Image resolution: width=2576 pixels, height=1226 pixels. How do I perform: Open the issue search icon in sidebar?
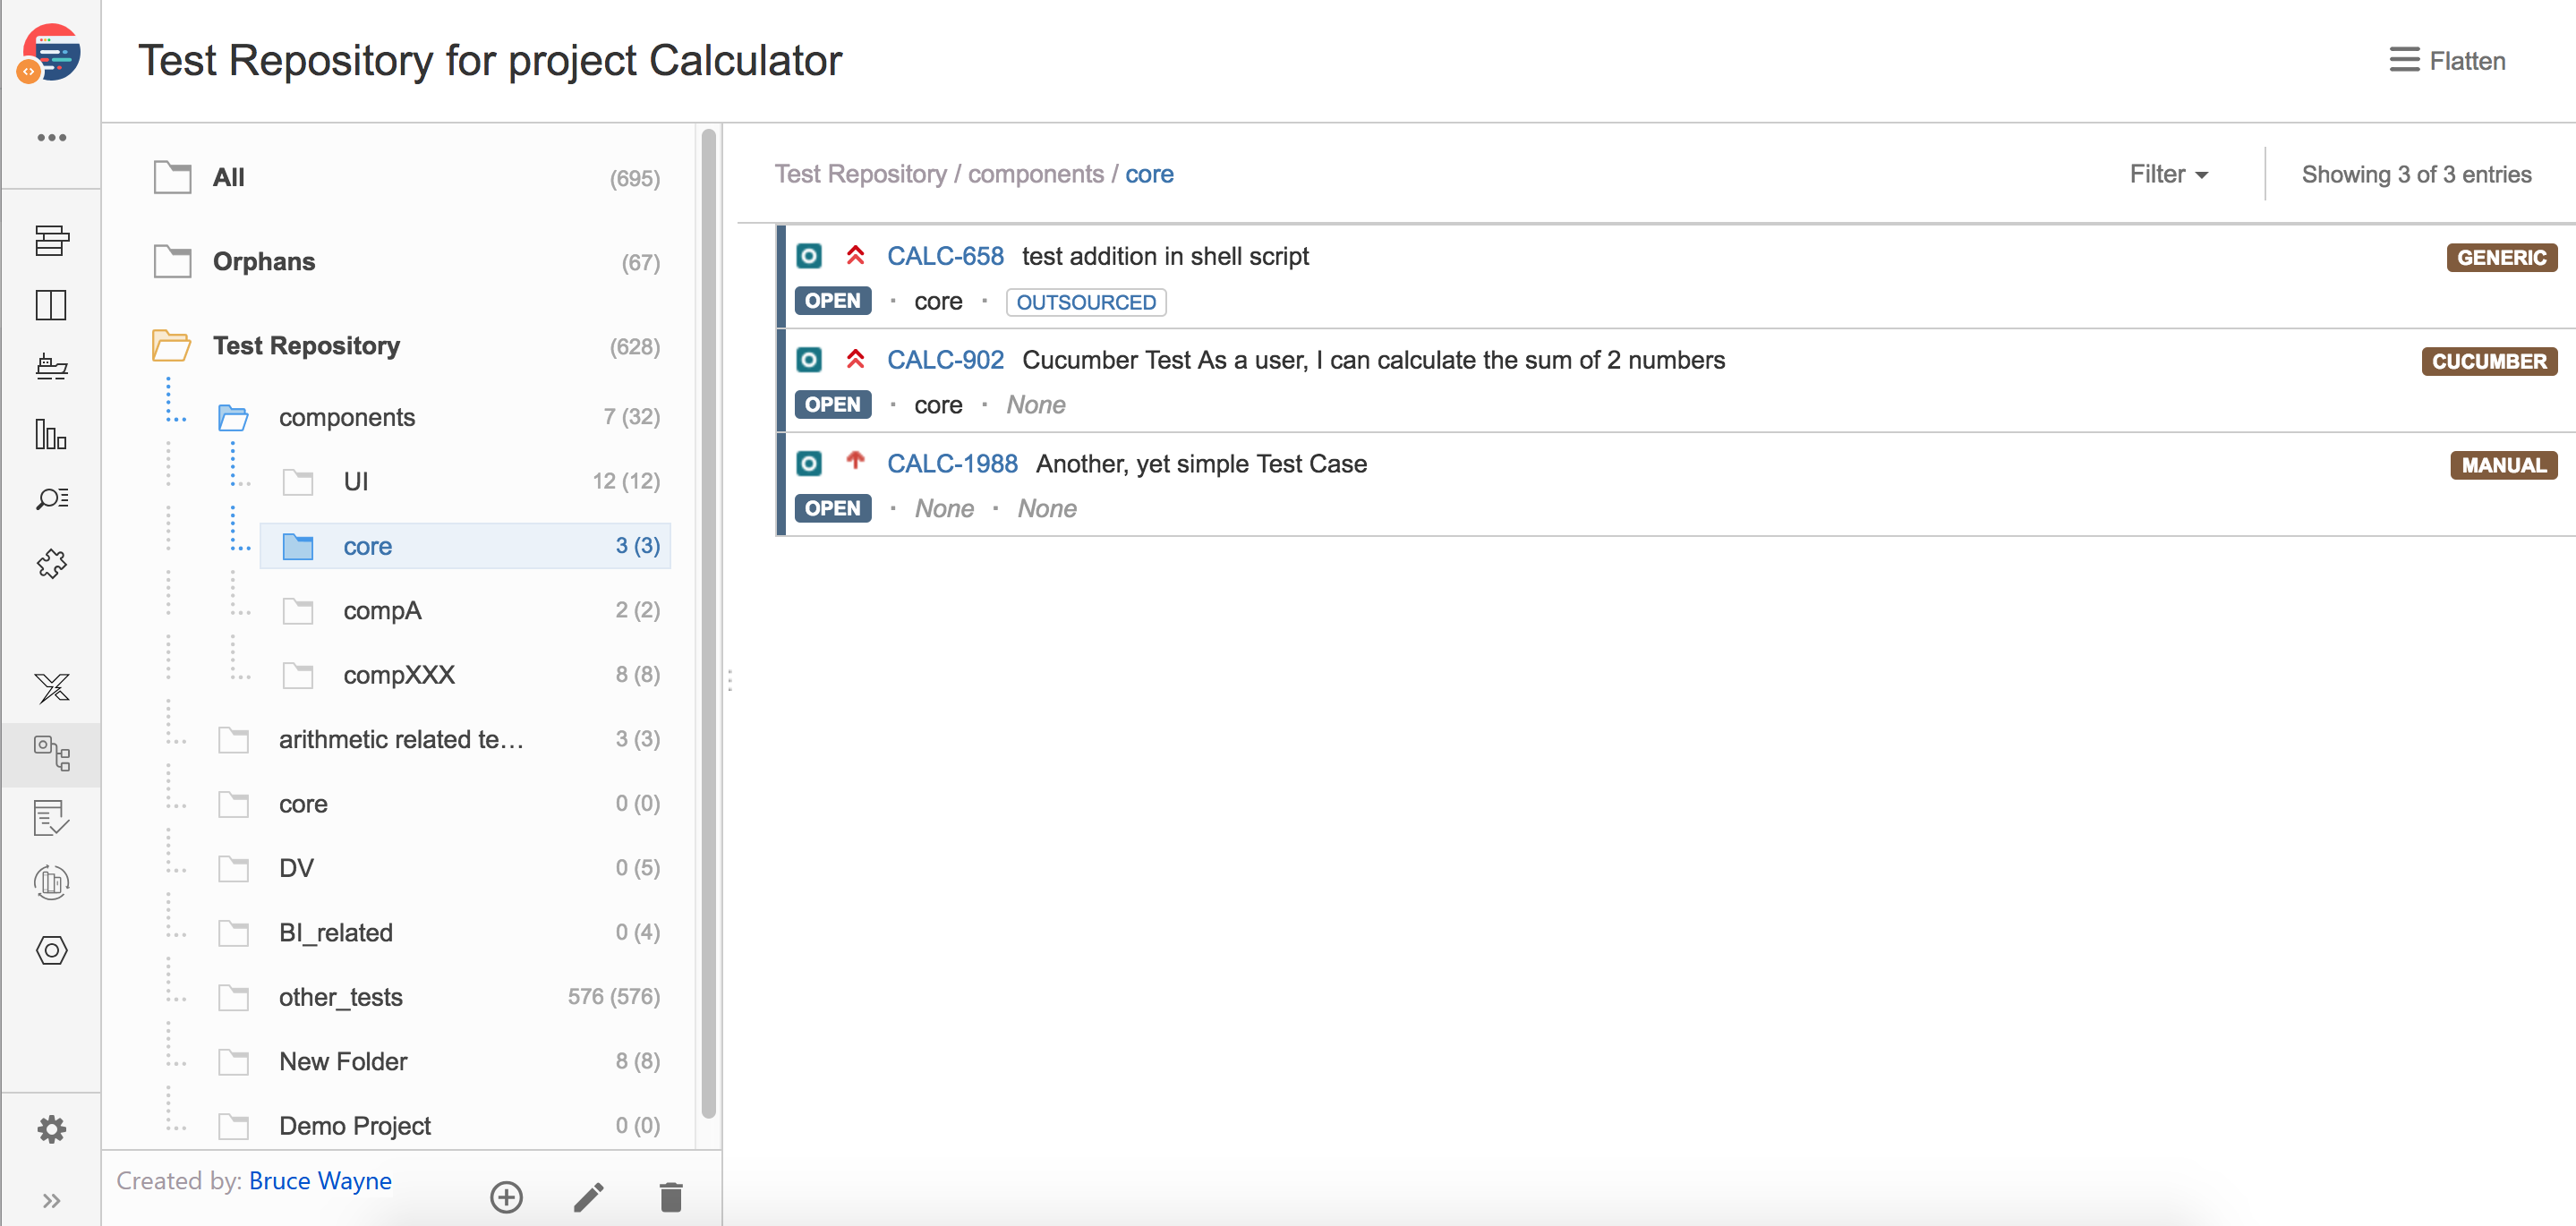pos(52,498)
